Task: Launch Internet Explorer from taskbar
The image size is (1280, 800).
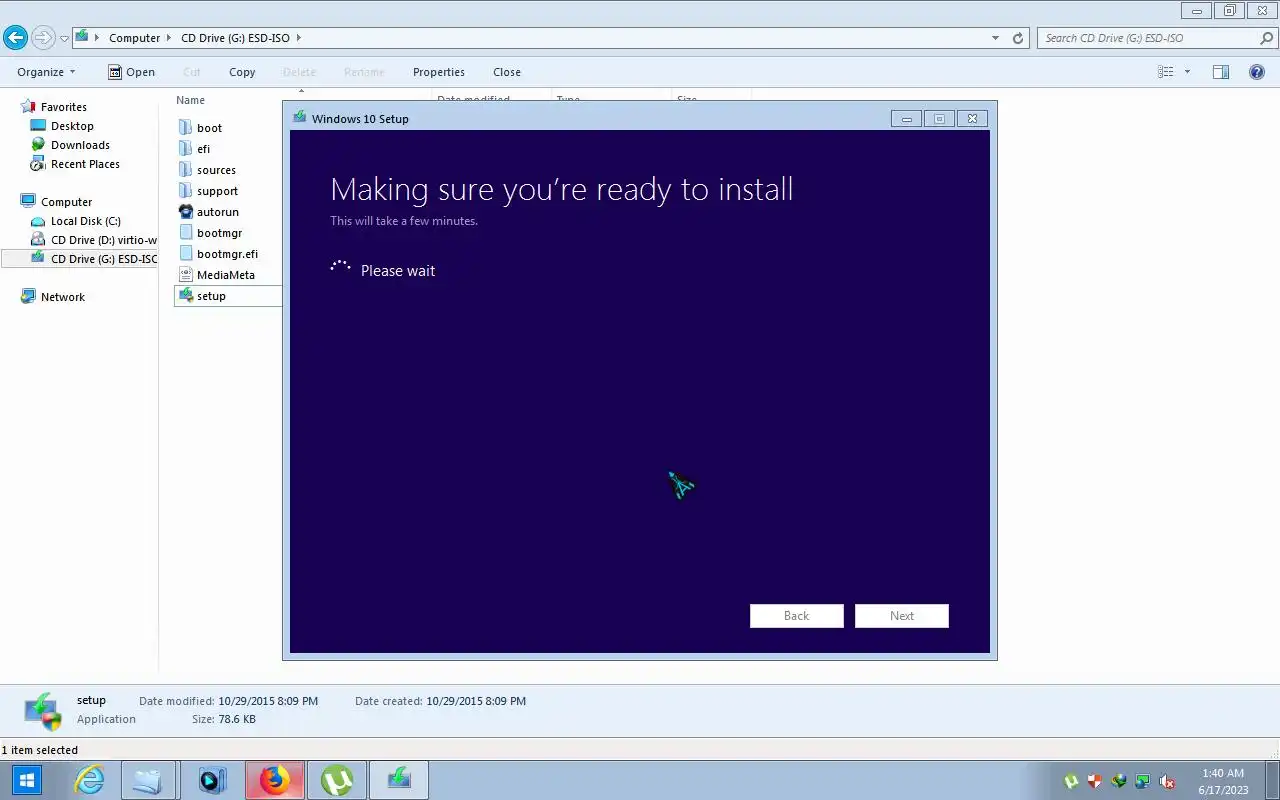Action: [x=90, y=780]
